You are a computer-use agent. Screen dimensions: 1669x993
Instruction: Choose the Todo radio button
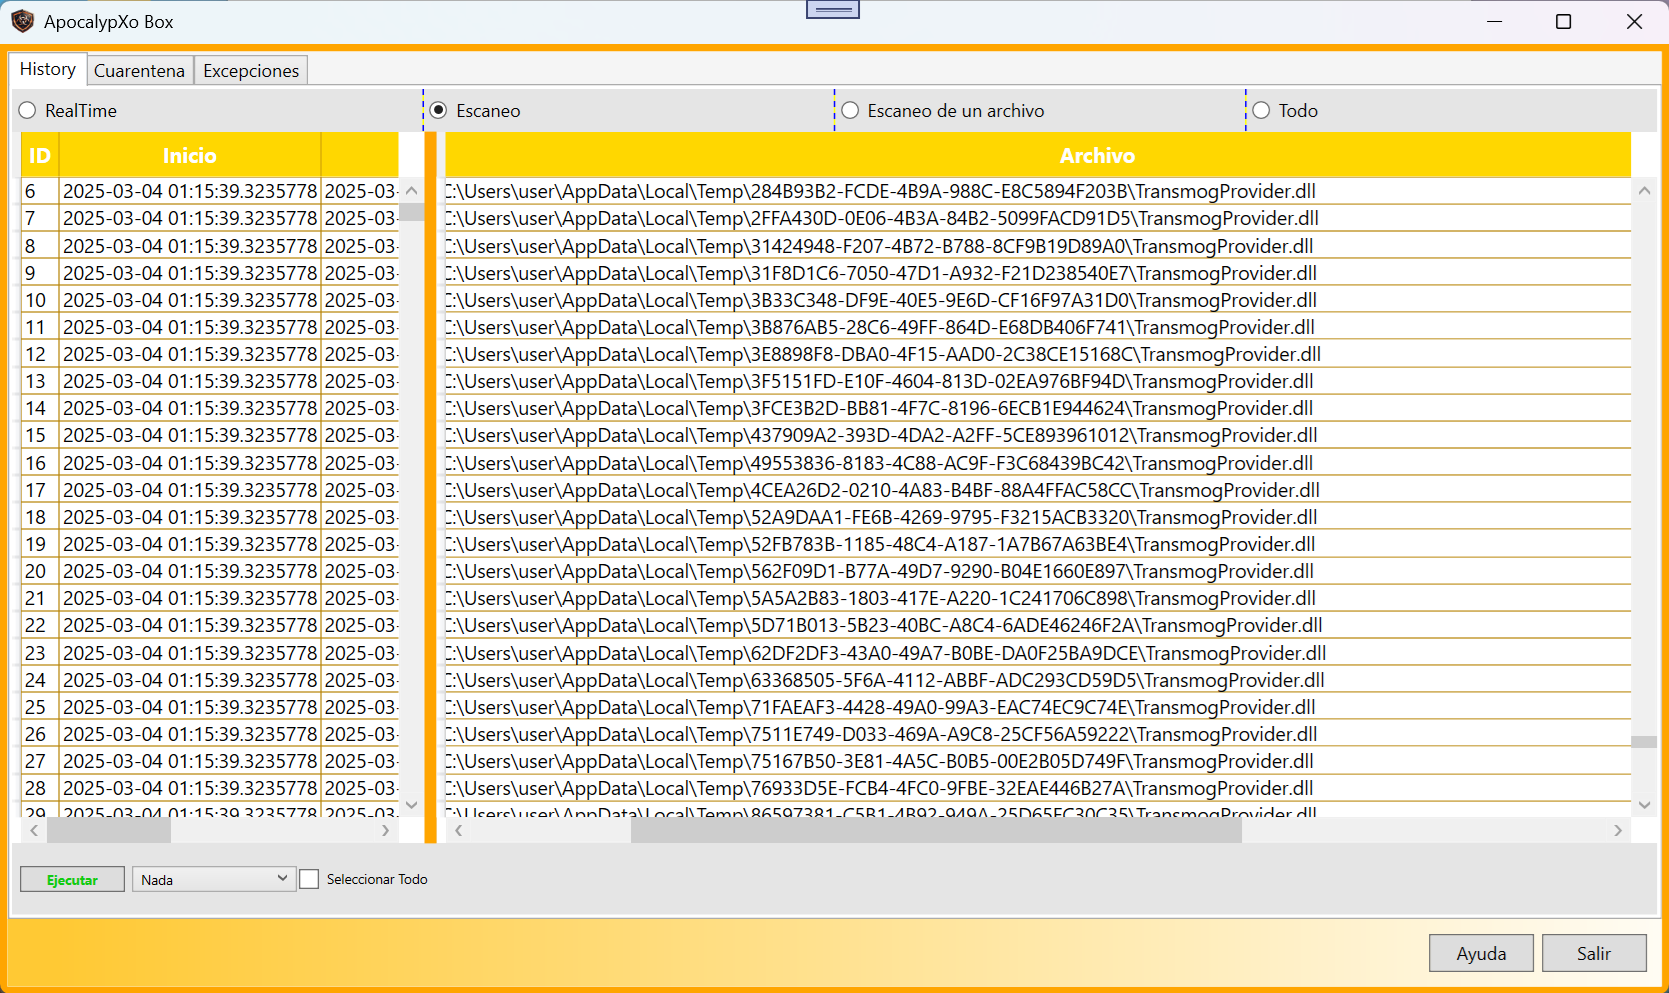[1261, 111]
